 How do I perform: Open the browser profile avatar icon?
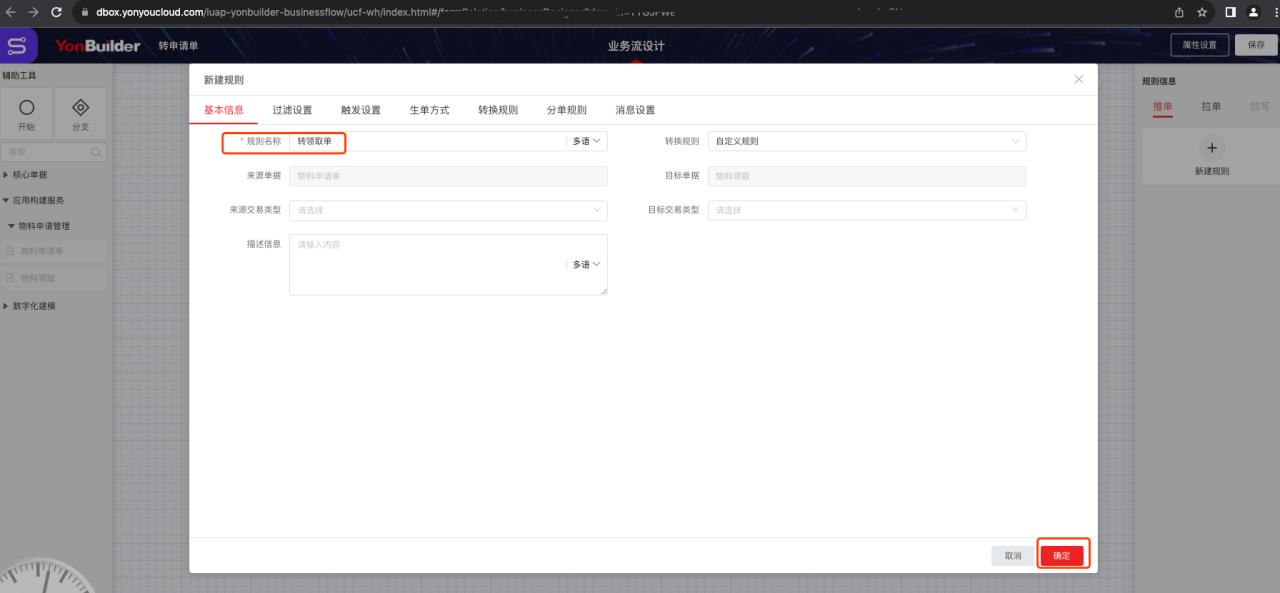pos(1254,12)
